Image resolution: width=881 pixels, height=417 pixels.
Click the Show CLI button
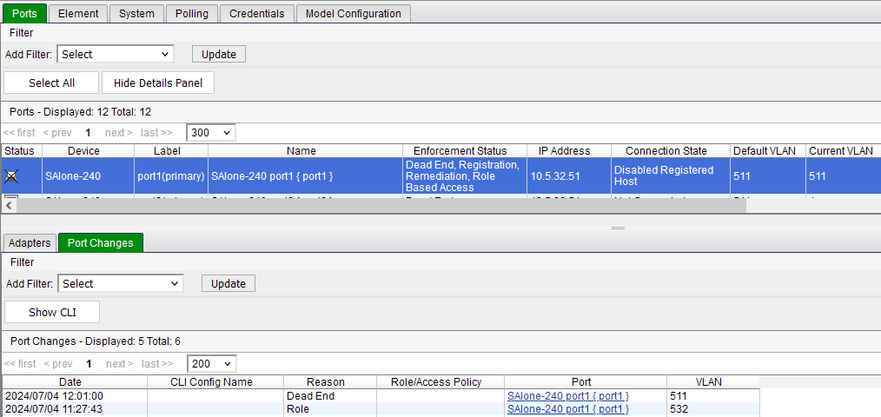[x=52, y=312]
